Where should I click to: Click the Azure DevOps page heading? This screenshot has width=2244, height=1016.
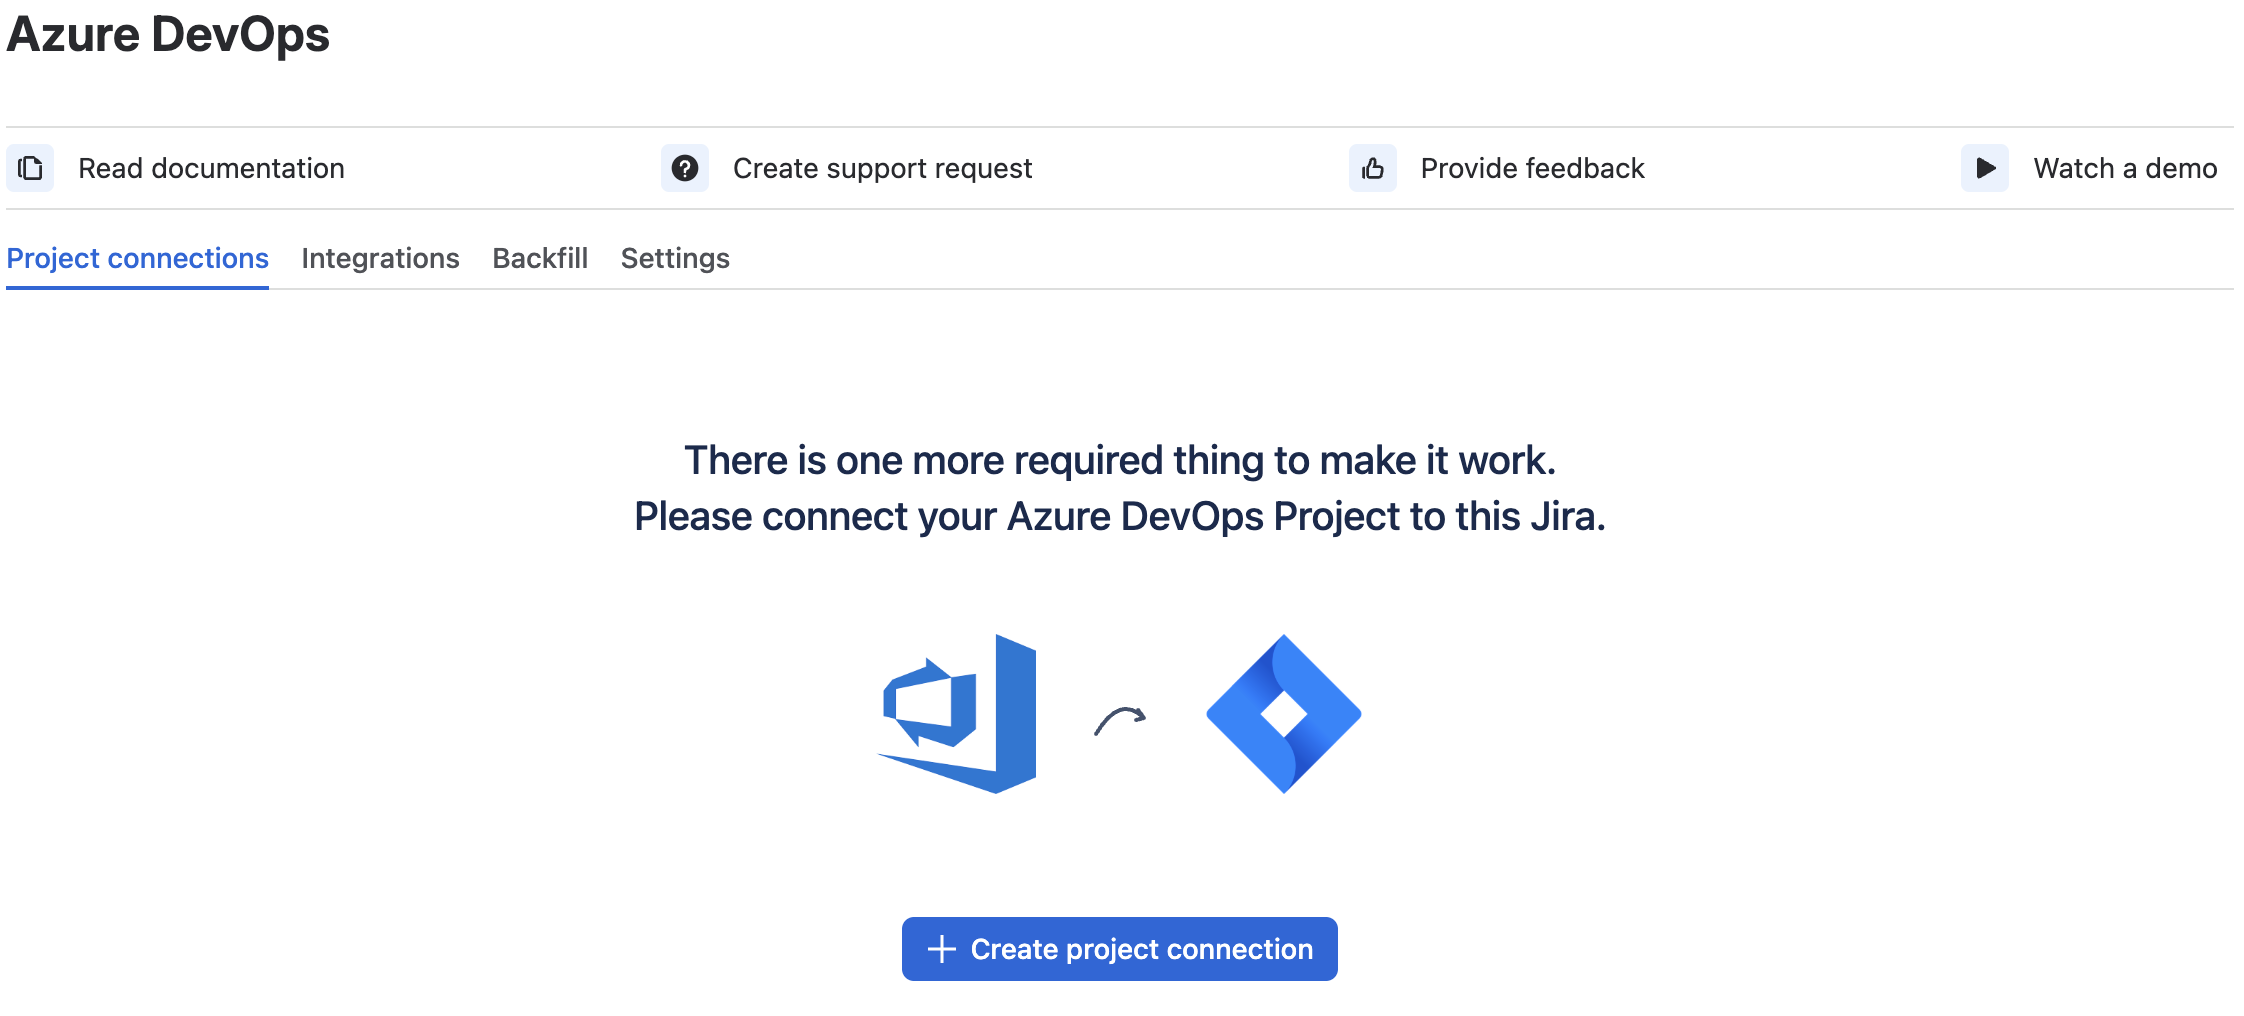tap(168, 34)
